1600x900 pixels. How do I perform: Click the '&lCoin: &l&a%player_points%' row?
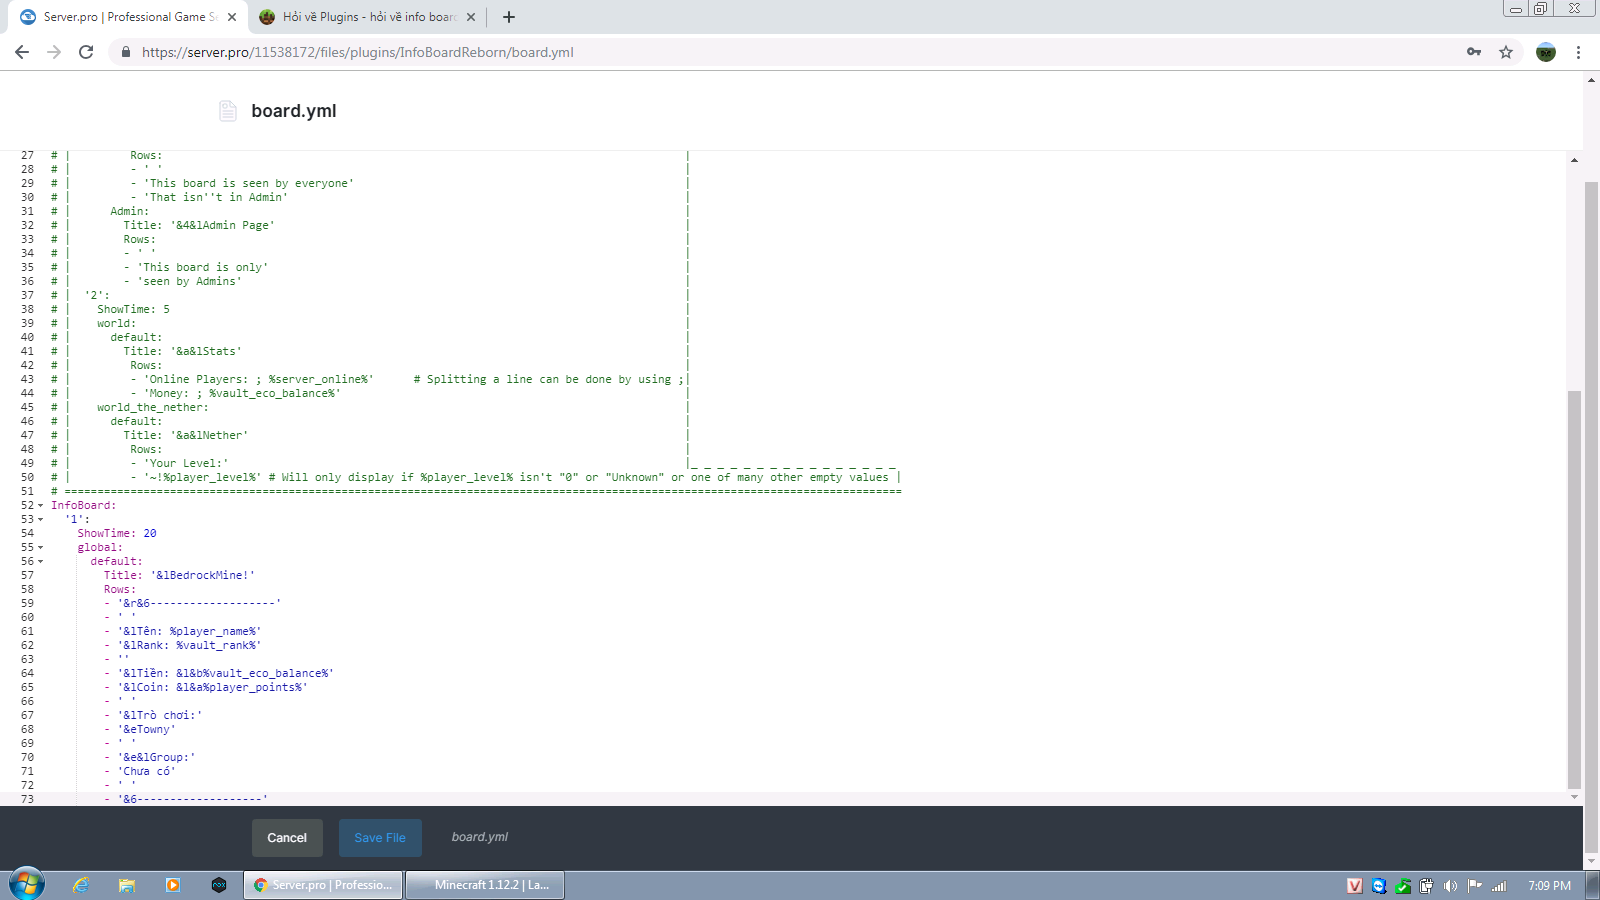(206, 688)
